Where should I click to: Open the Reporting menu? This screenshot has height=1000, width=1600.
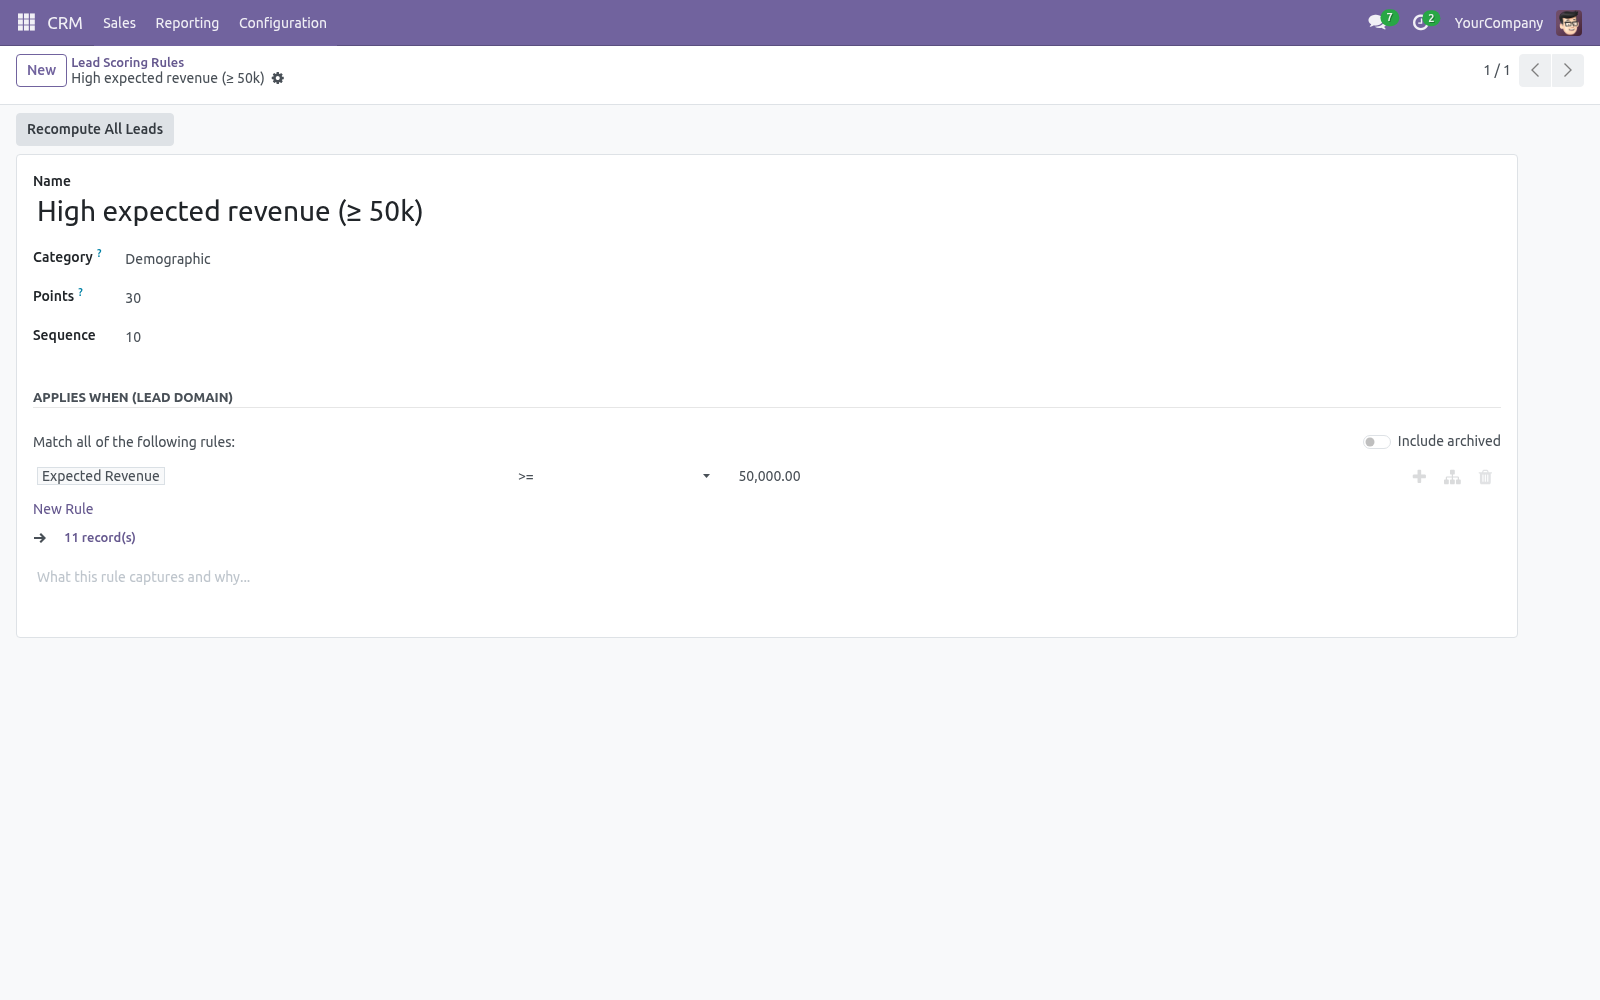tap(187, 22)
